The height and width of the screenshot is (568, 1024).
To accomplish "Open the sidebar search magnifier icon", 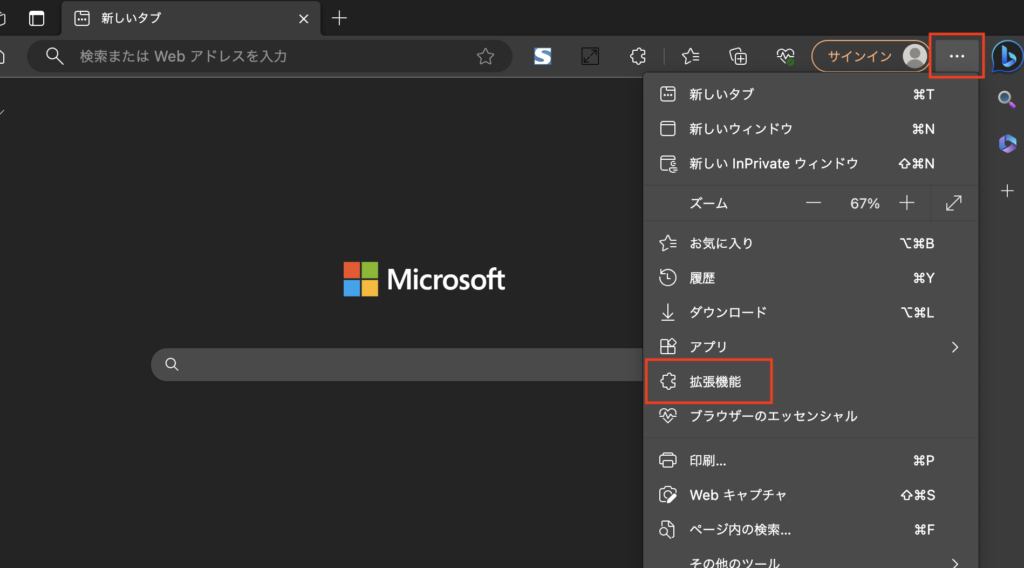I will [x=1006, y=99].
